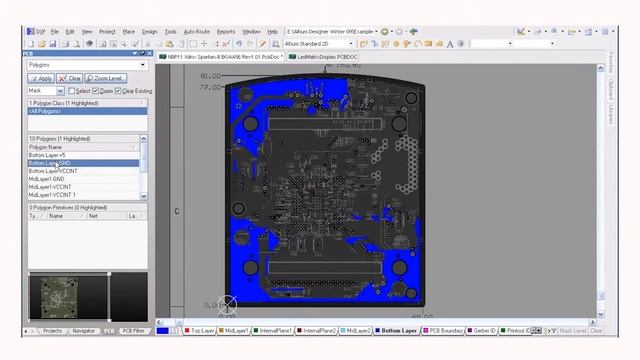Click the Zoom Level button
640x360 pixels.
(x=105, y=78)
